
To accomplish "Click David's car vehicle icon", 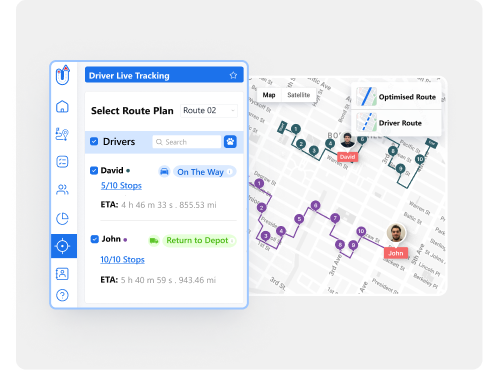I will click(x=164, y=172).
